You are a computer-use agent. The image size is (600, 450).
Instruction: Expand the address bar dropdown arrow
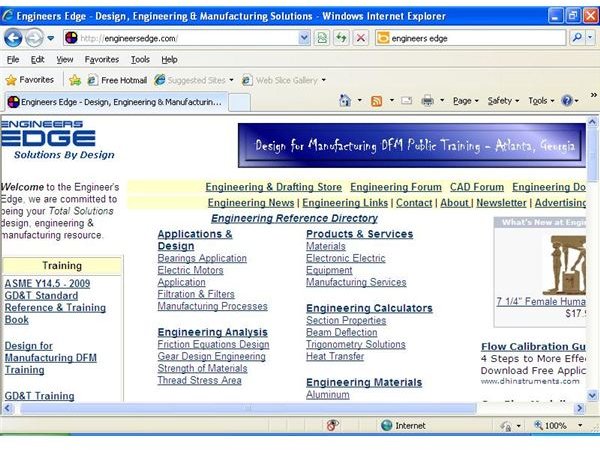coord(304,38)
